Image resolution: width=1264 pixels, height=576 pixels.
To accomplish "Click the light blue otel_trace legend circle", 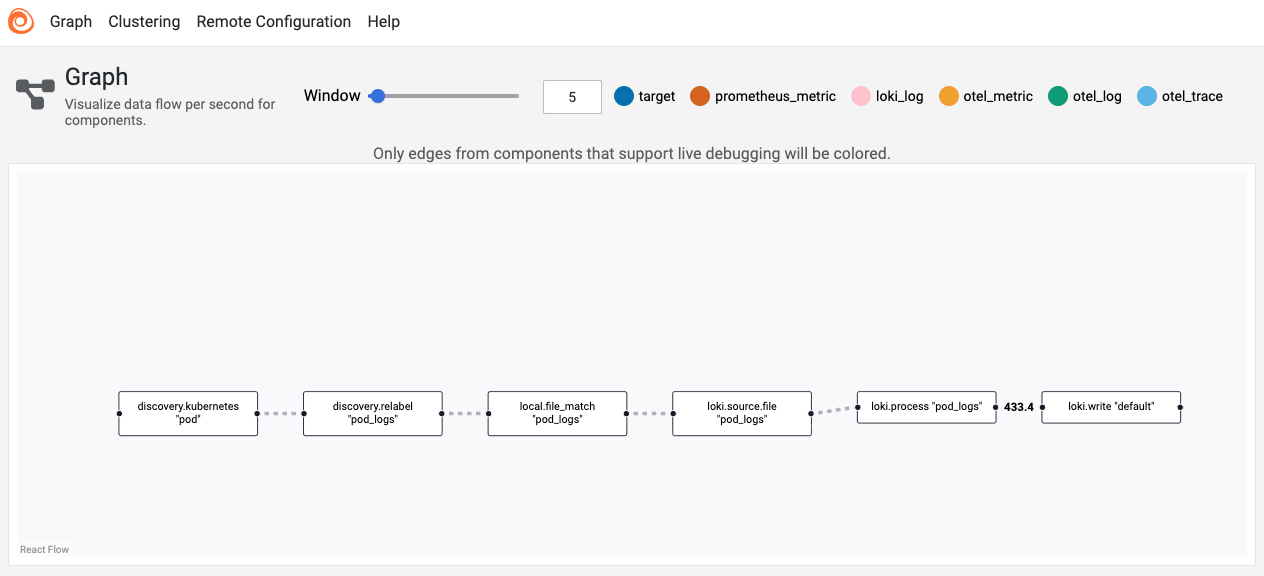I will pyautogui.click(x=1147, y=96).
